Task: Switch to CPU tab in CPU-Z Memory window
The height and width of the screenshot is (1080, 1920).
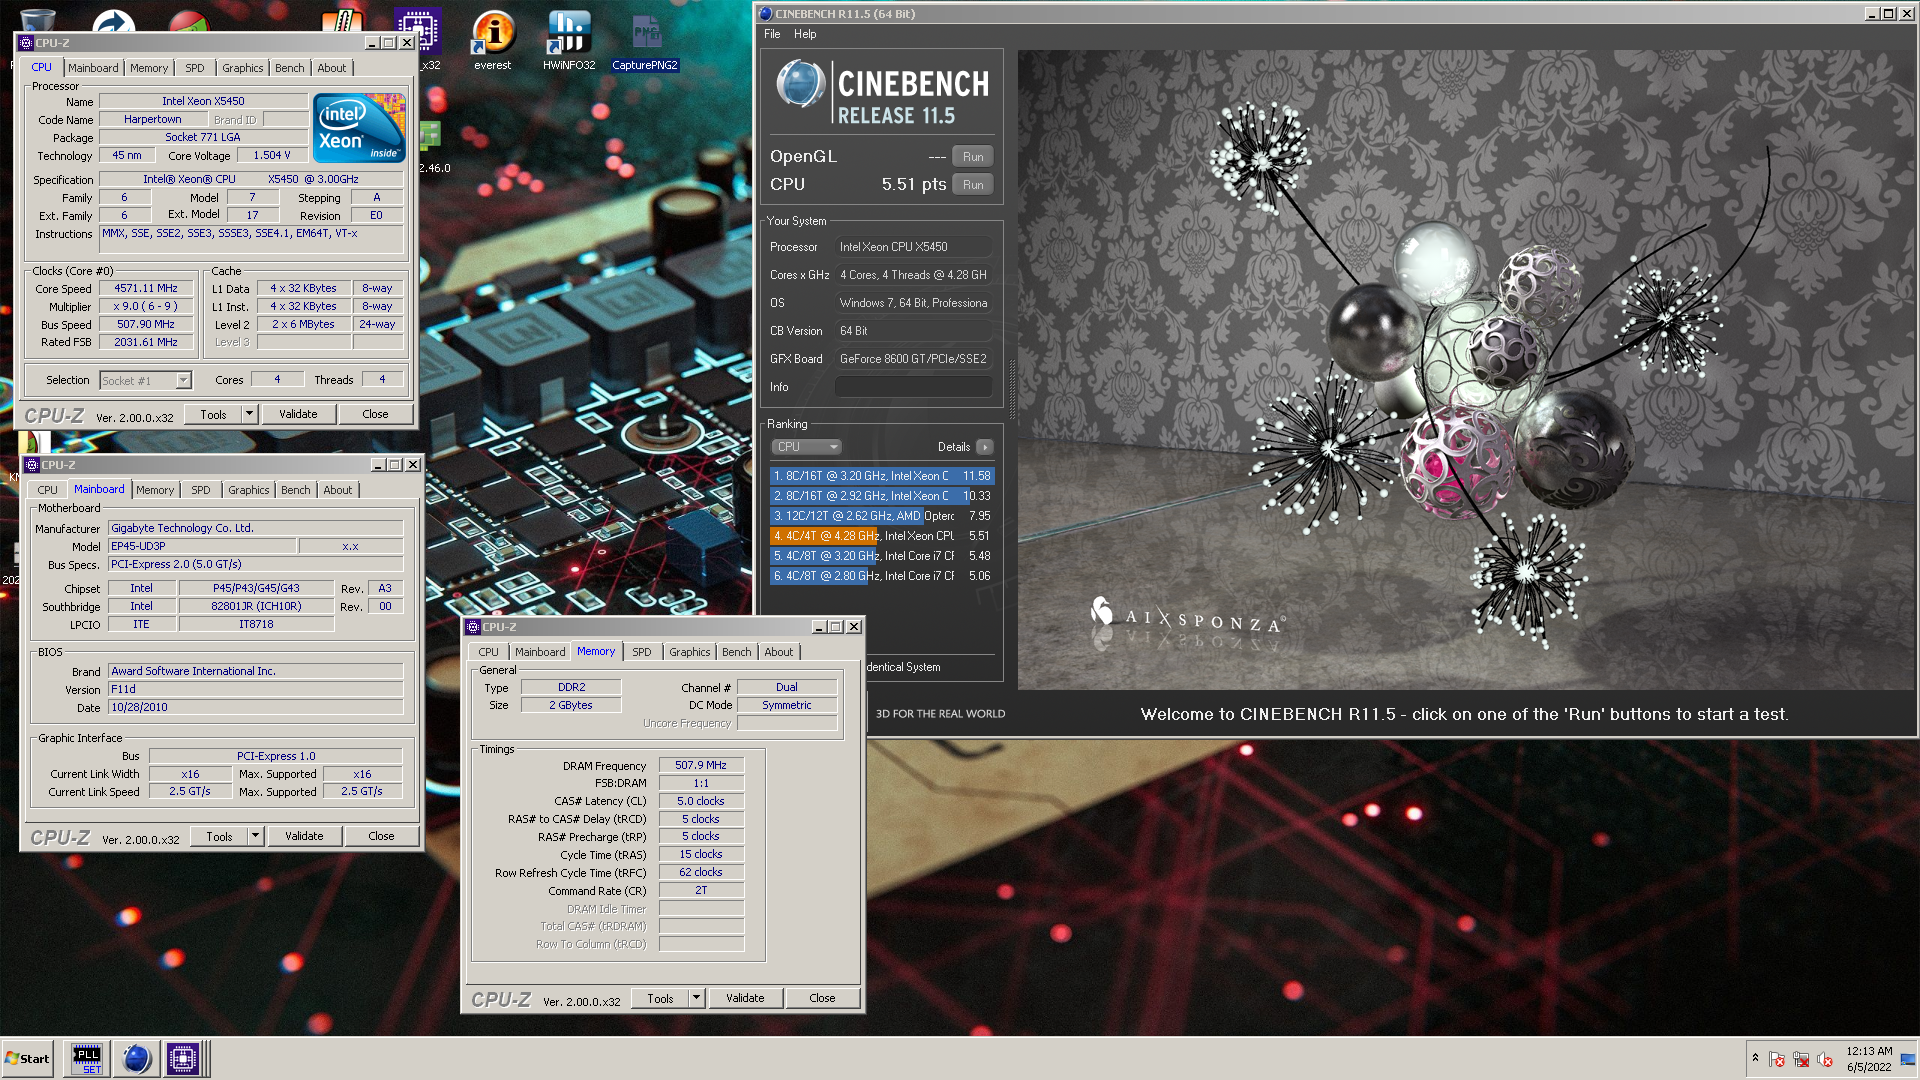Action: (488, 652)
